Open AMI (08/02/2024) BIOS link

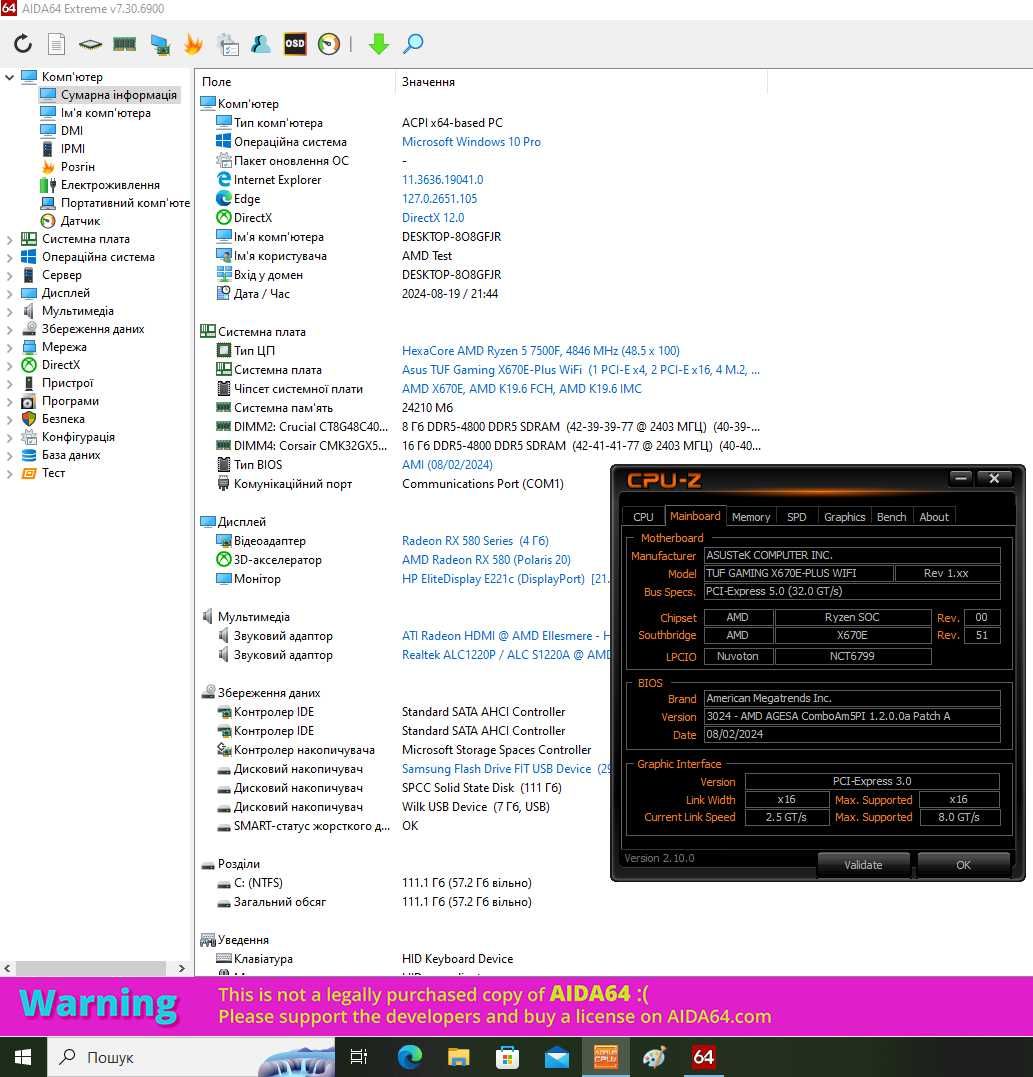click(447, 464)
